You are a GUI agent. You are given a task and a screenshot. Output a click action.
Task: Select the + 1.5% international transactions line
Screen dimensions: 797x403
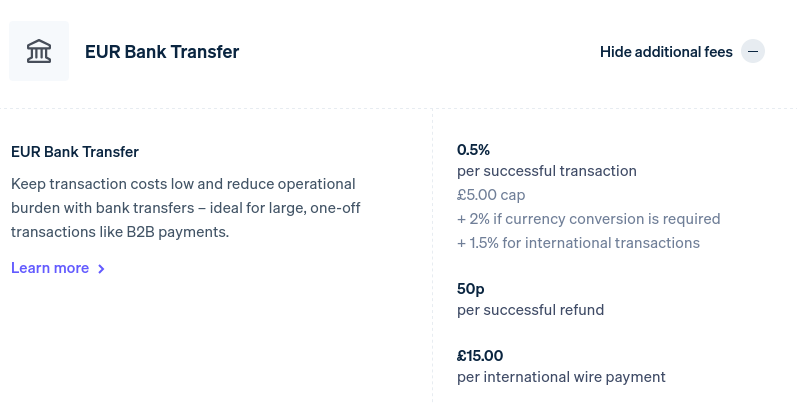tap(578, 243)
